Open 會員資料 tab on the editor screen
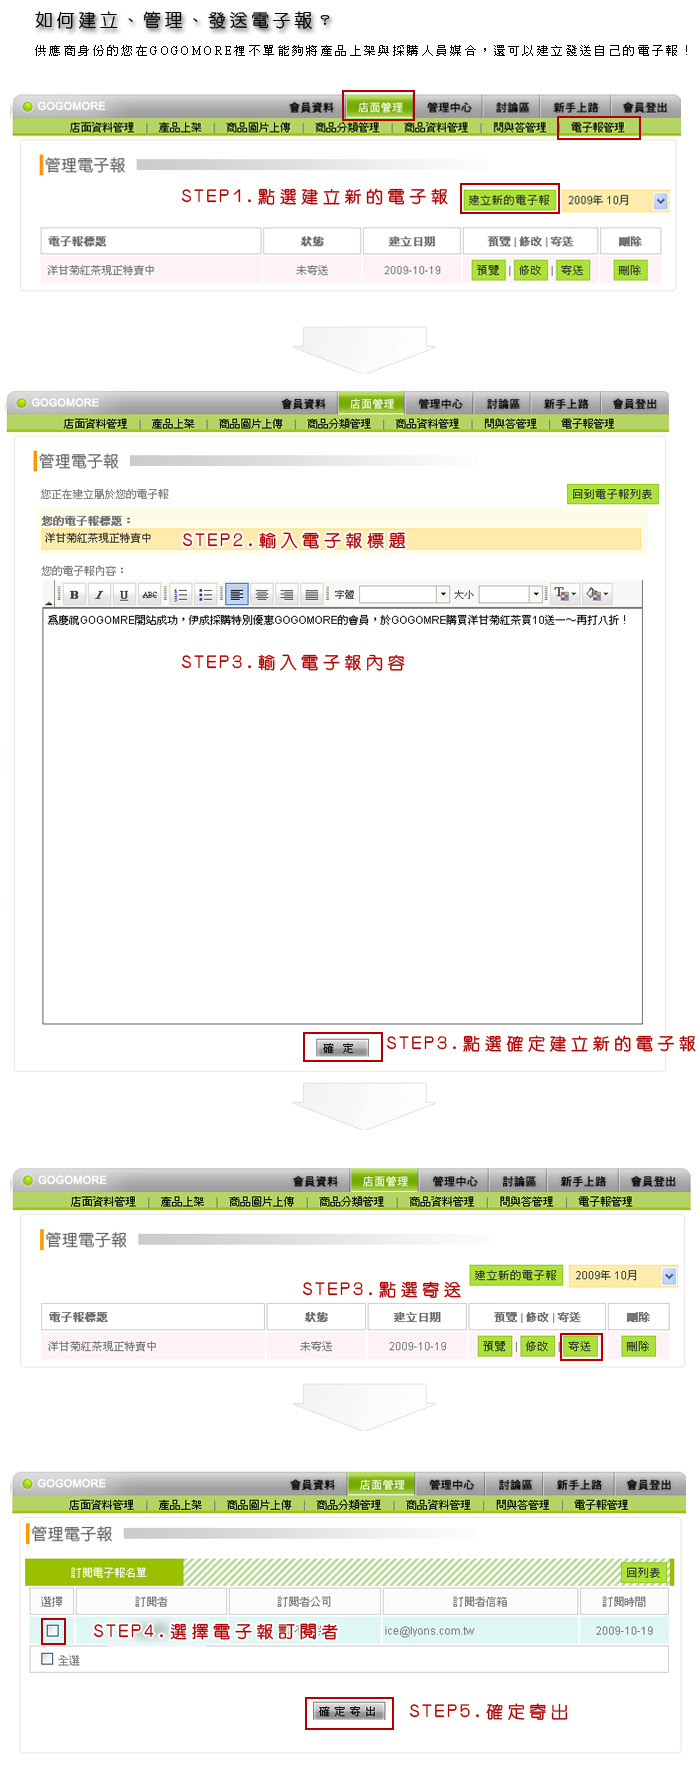Viewport: 700px width, 1769px height. [x=303, y=404]
